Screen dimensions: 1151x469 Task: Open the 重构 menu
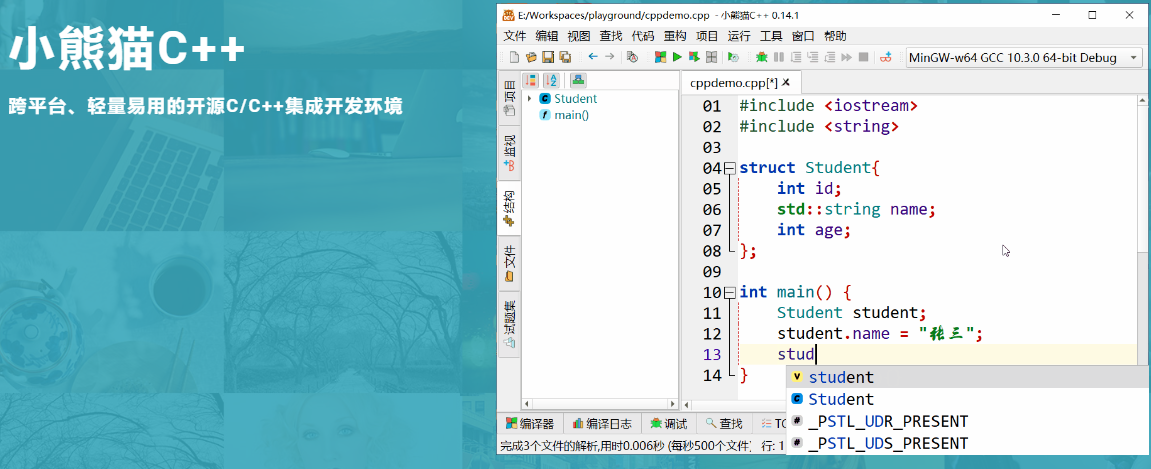point(675,36)
